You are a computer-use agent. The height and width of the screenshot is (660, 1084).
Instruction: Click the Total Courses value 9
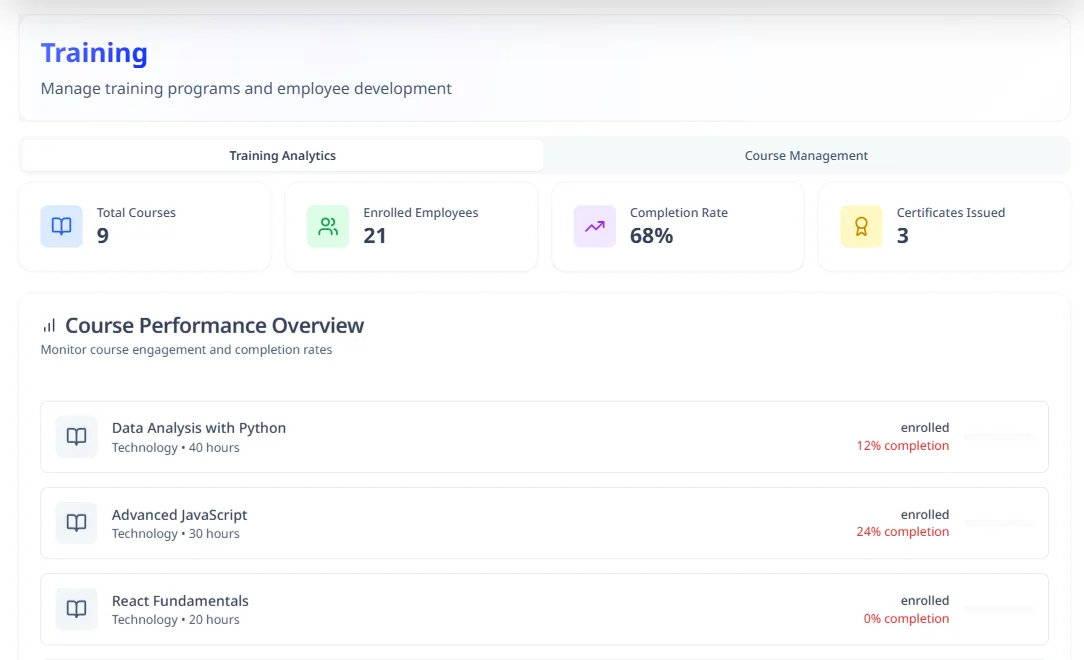click(x=103, y=236)
